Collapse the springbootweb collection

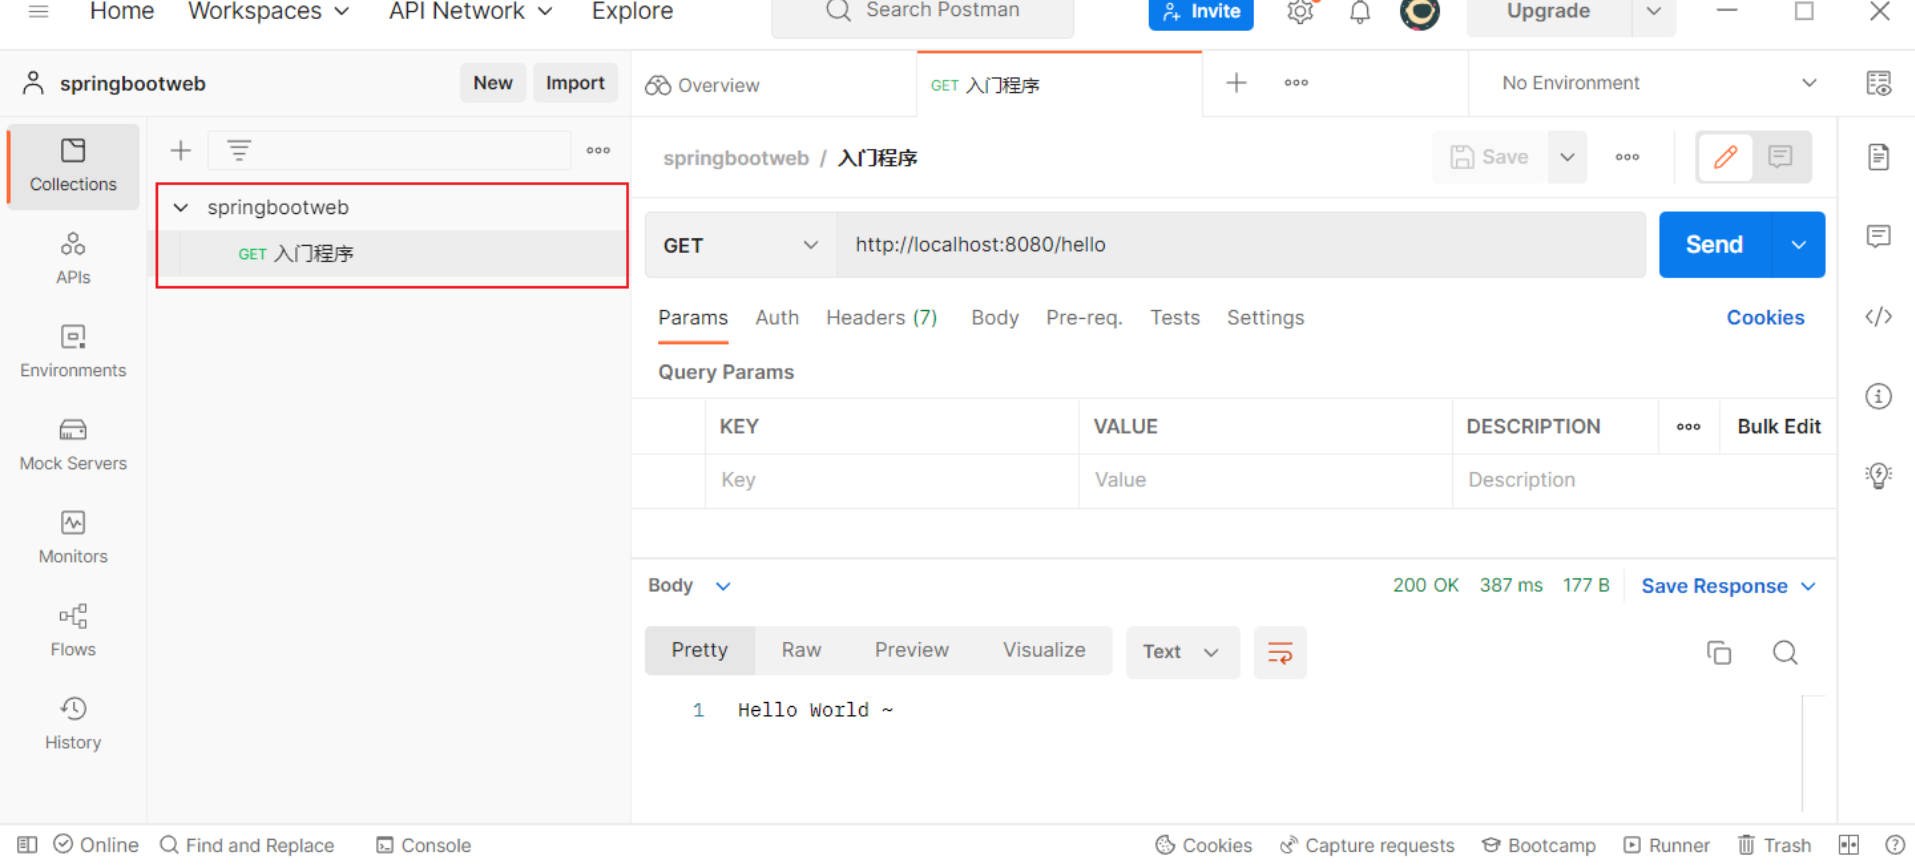click(181, 208)
